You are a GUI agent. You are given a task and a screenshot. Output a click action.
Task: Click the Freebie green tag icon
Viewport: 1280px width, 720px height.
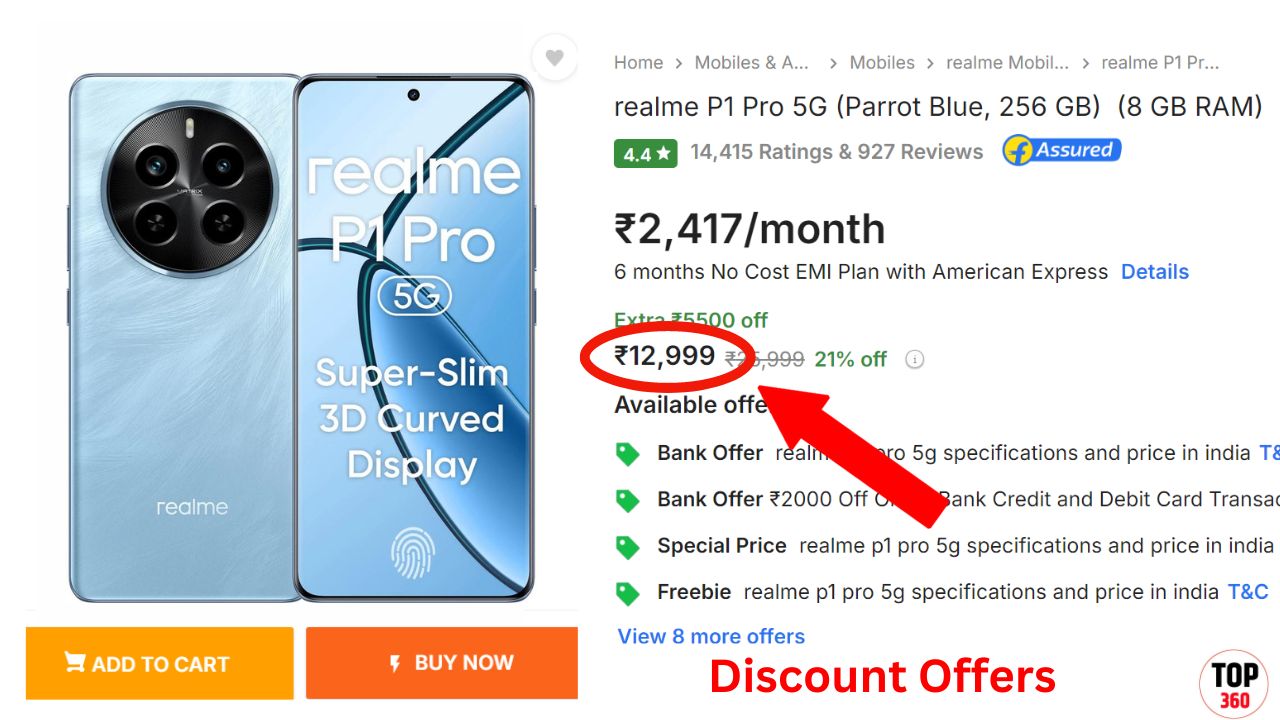627,593
